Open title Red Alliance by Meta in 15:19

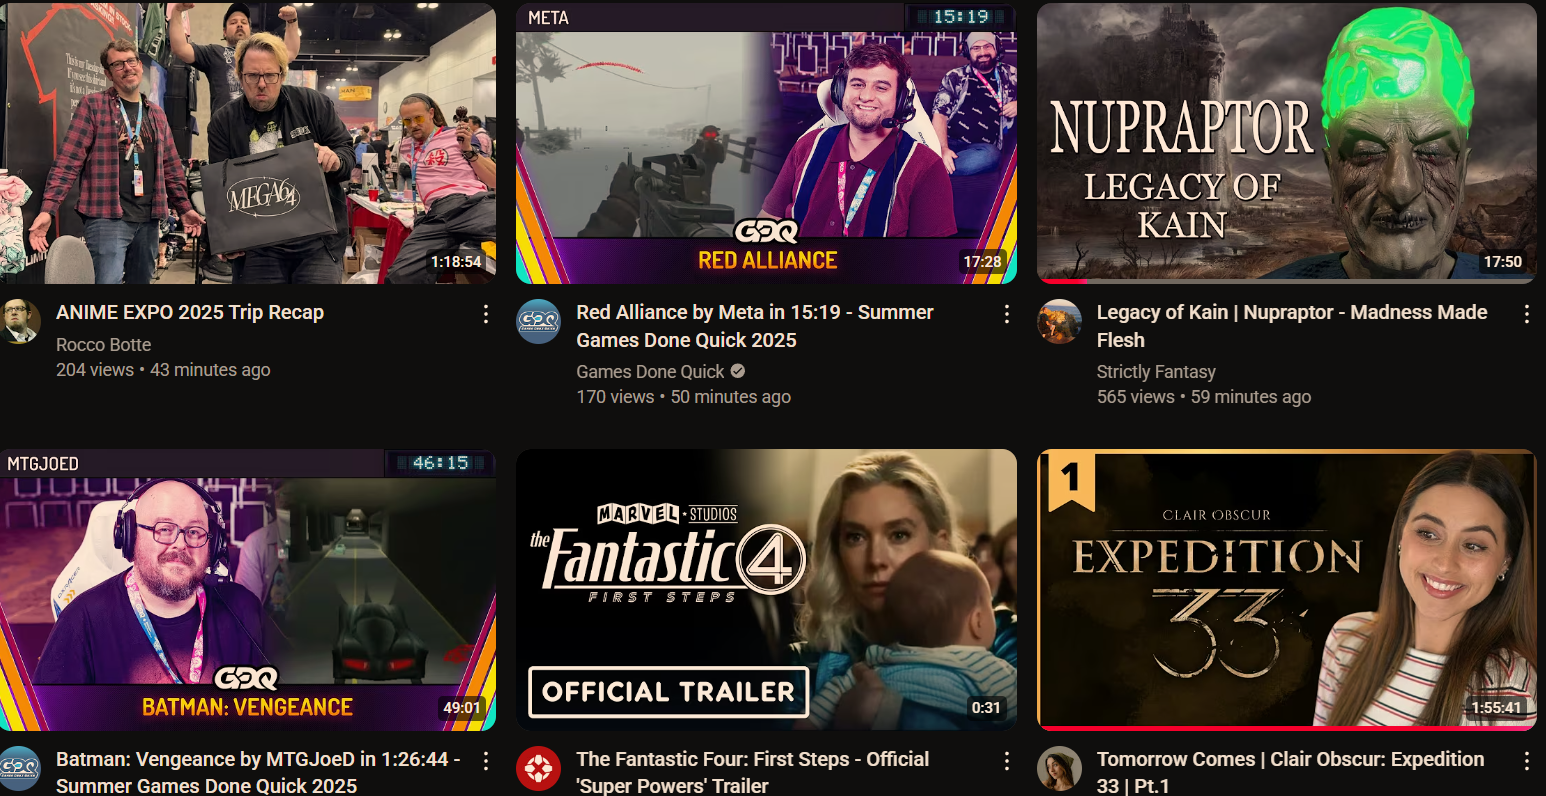click(x=755, y=326)
